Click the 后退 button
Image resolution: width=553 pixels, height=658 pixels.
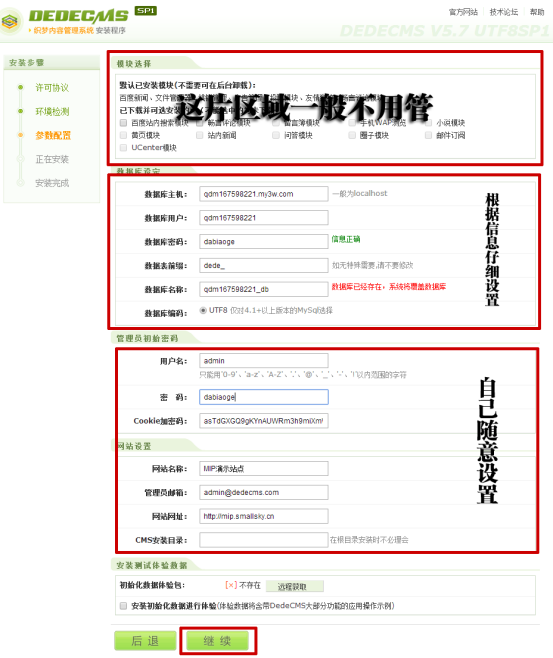click(145, 641)
